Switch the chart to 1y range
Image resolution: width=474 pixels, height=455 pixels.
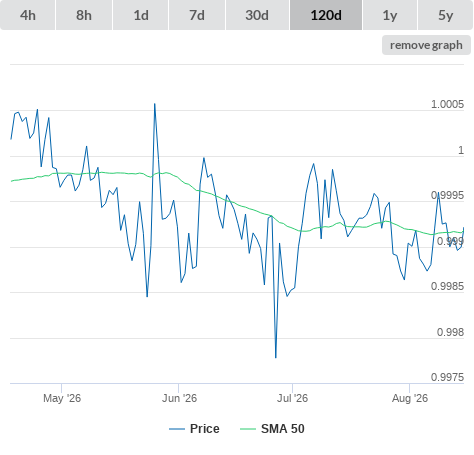point(390,15)
